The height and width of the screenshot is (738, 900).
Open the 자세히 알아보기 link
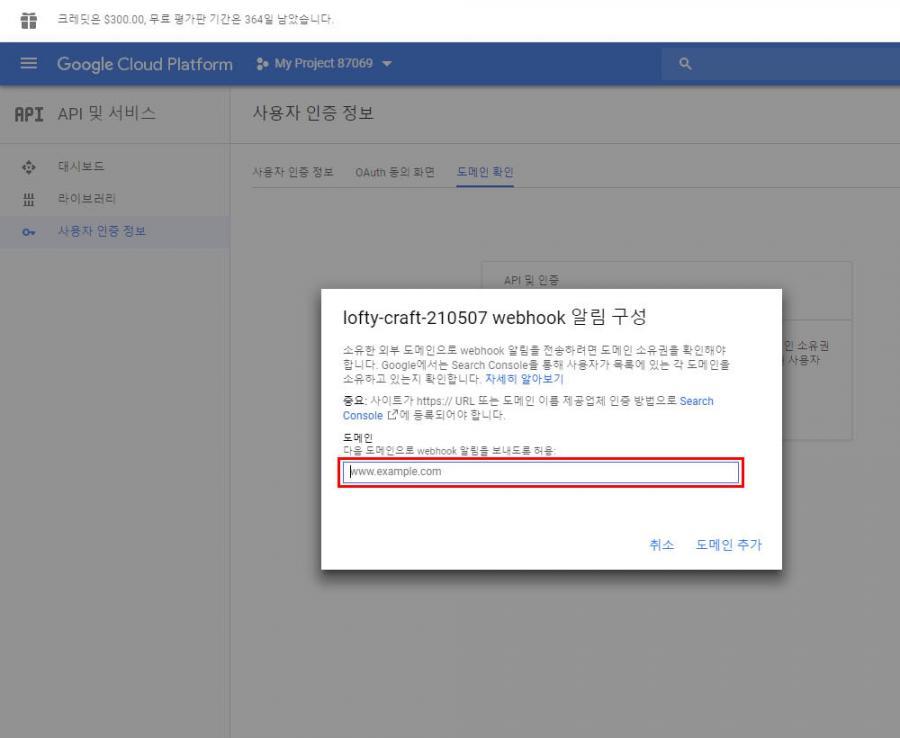coord(523,380)
